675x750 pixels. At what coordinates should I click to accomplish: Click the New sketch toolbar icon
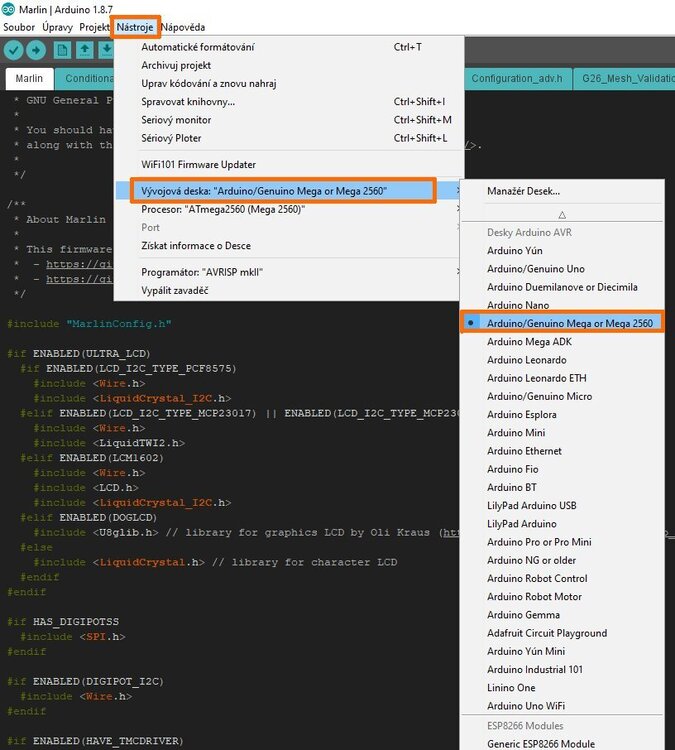click(x=62, y=50)
